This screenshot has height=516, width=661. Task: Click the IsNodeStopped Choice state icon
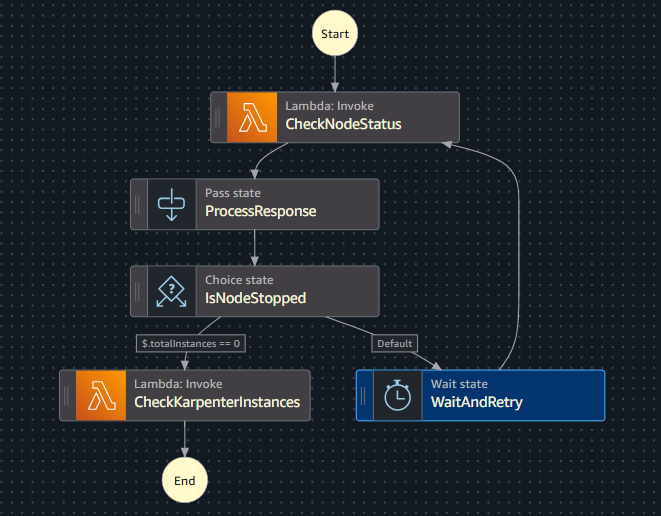(x=172, y=291)
